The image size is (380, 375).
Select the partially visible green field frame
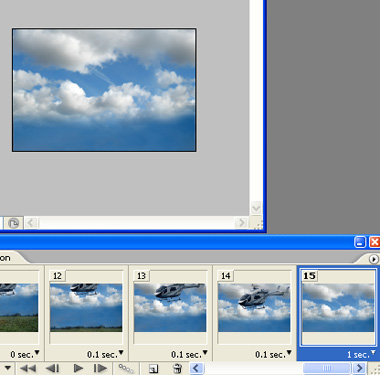pos(19,307)
